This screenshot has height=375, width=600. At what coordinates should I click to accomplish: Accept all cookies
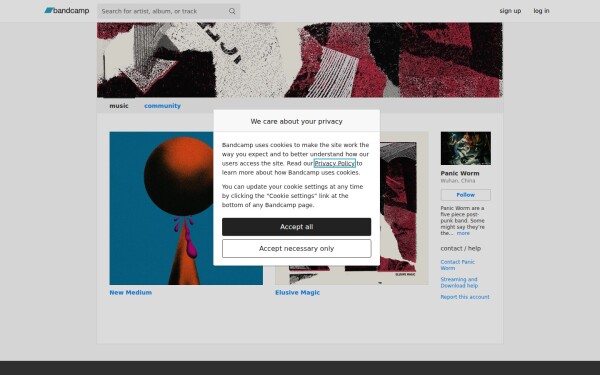pyautogui.click(x=297, y=227)
